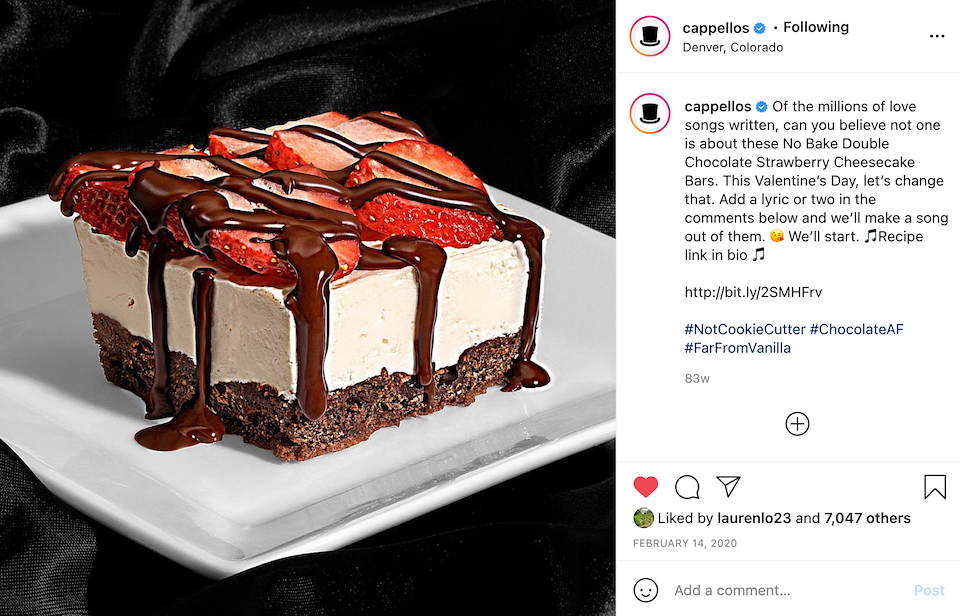Save post with the bookmark icon
Image resolution: width=960 pixels, height=616 pixels.
[x=935, y=487]
